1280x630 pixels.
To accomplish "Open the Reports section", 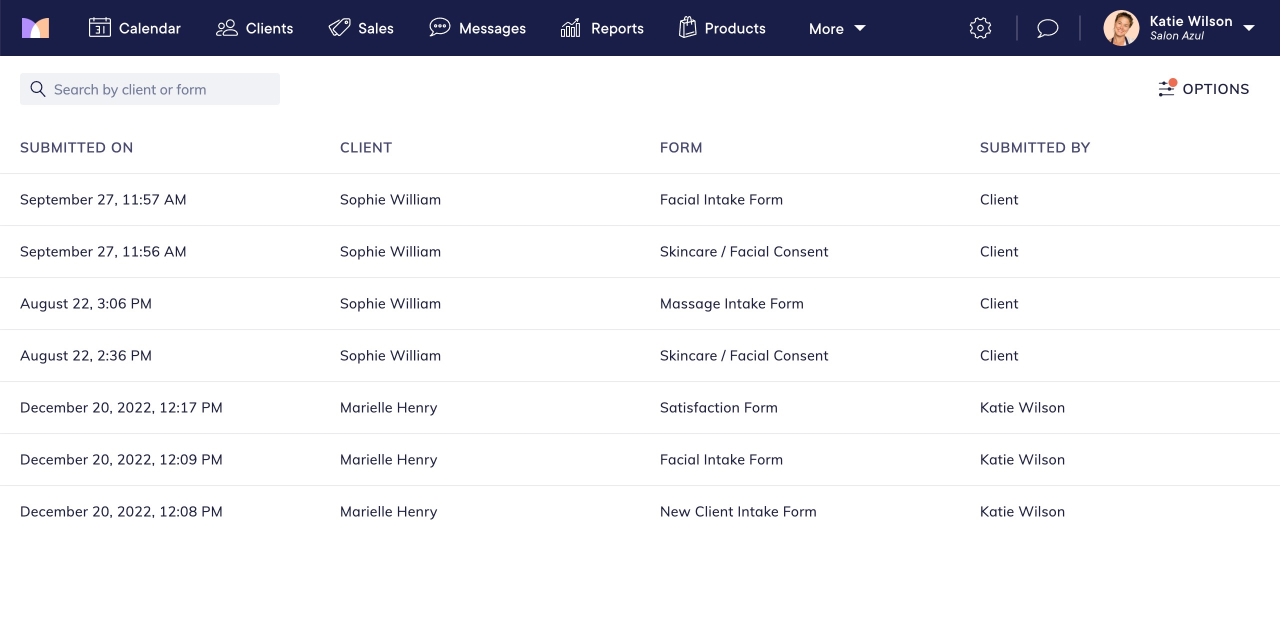I will [x=602, y=28].
